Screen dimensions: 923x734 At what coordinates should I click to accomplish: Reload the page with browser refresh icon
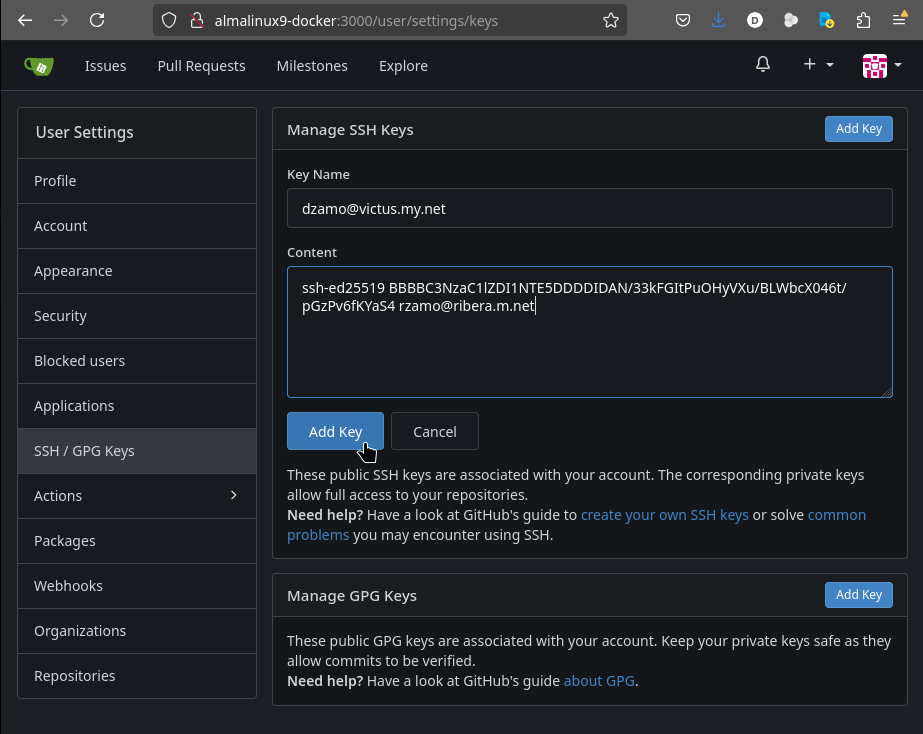(97, 20)
